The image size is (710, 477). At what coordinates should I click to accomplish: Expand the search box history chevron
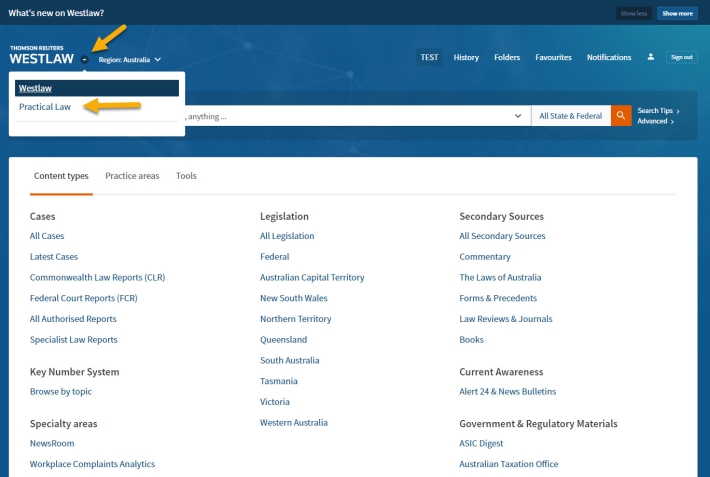(518, 116)
